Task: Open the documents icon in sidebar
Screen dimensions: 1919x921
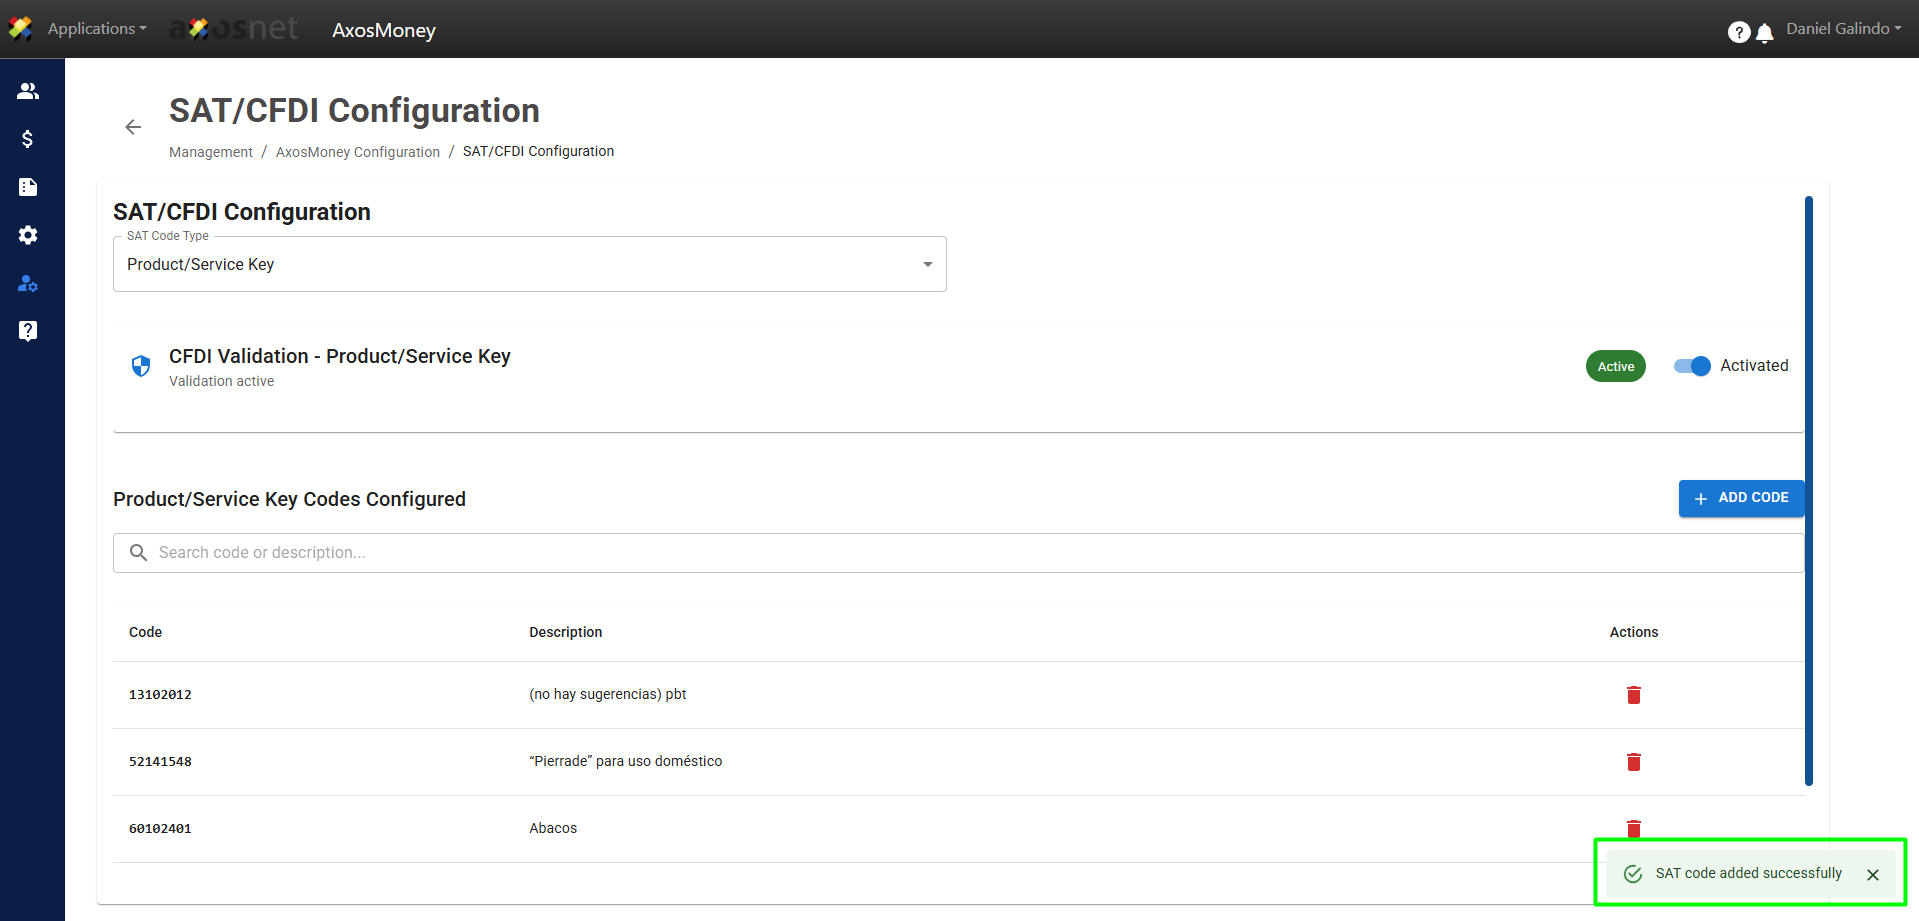Action: tap(28, 187)
